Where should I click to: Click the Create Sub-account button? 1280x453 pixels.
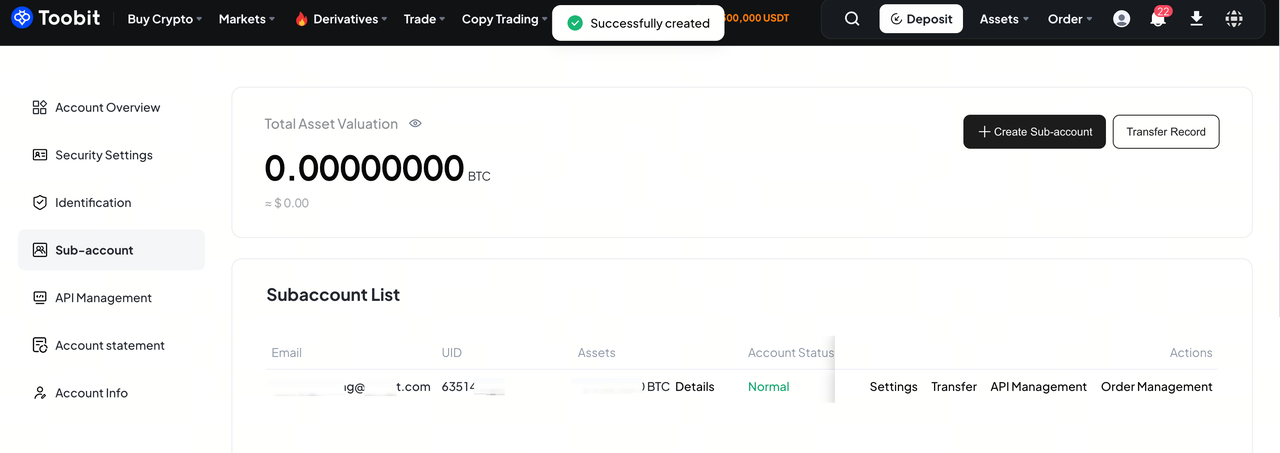[1034, 132]
